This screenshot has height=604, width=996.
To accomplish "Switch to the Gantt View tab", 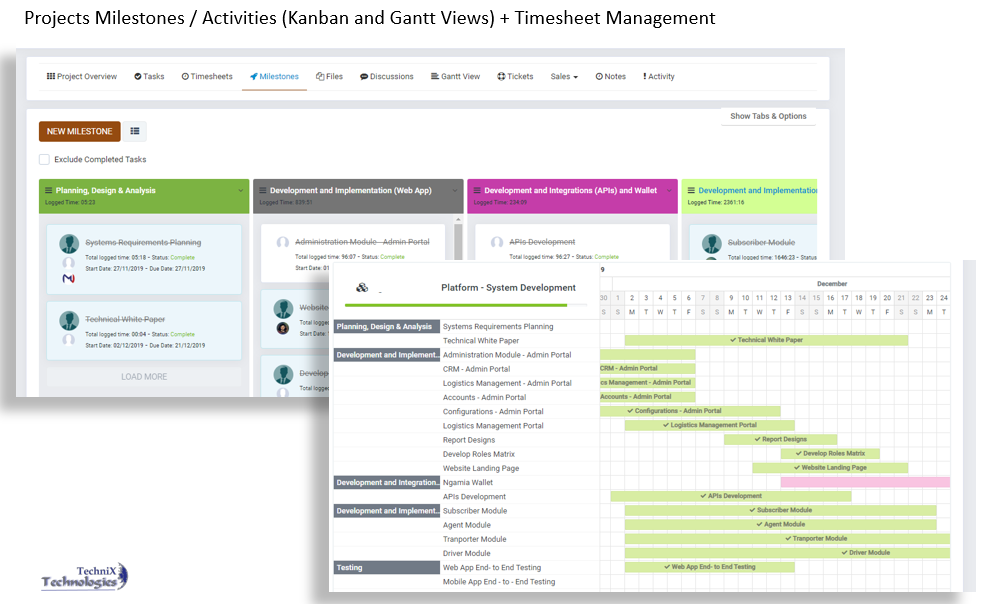I will click(x=455, y=76).
